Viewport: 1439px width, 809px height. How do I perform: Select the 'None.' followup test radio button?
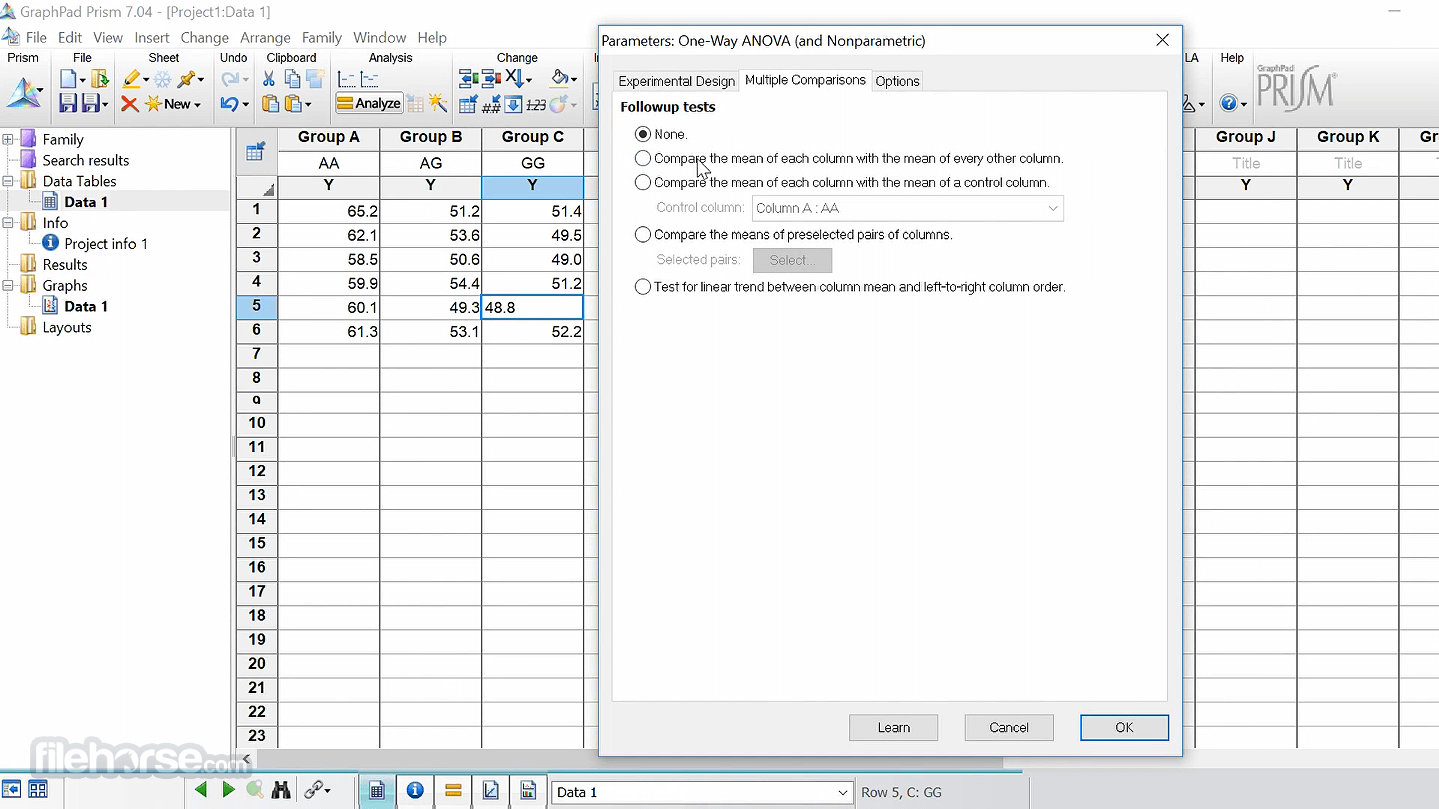coord(643,134)
